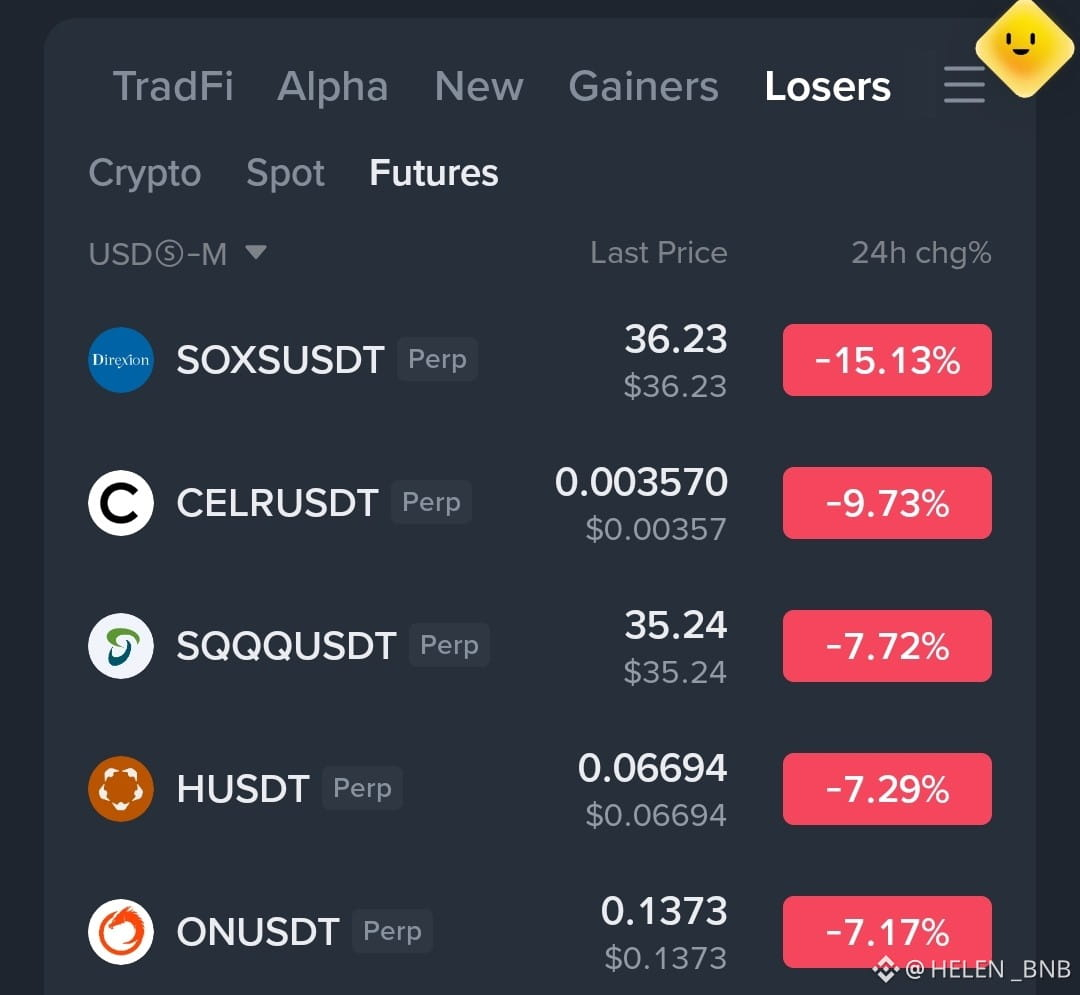
Task: Tap the SQQQUSDT coin logo
Action: [121, 646]
